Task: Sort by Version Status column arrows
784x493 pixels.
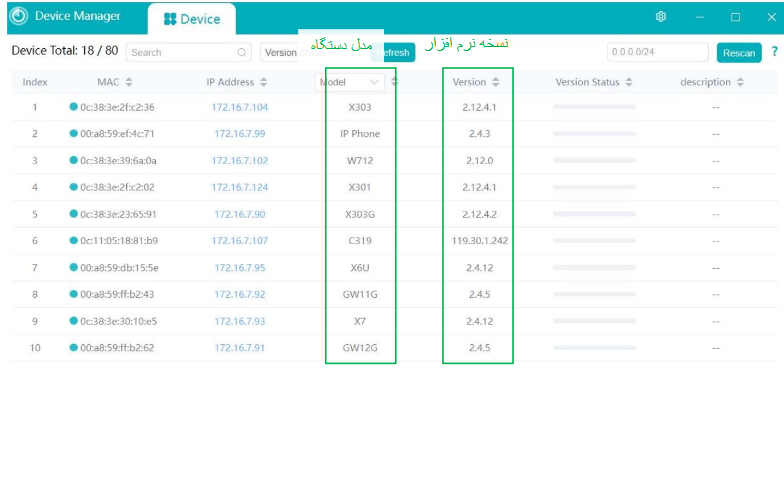Action: click(629, 82)
